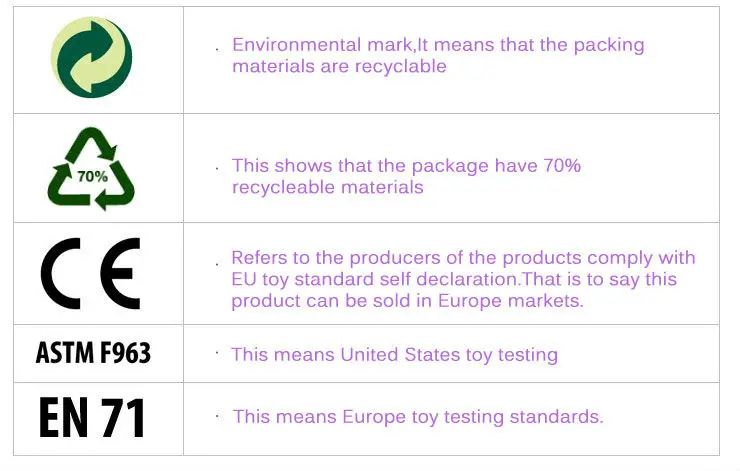
Task: Click 'This means United States toy testing'
Action: 394,354
